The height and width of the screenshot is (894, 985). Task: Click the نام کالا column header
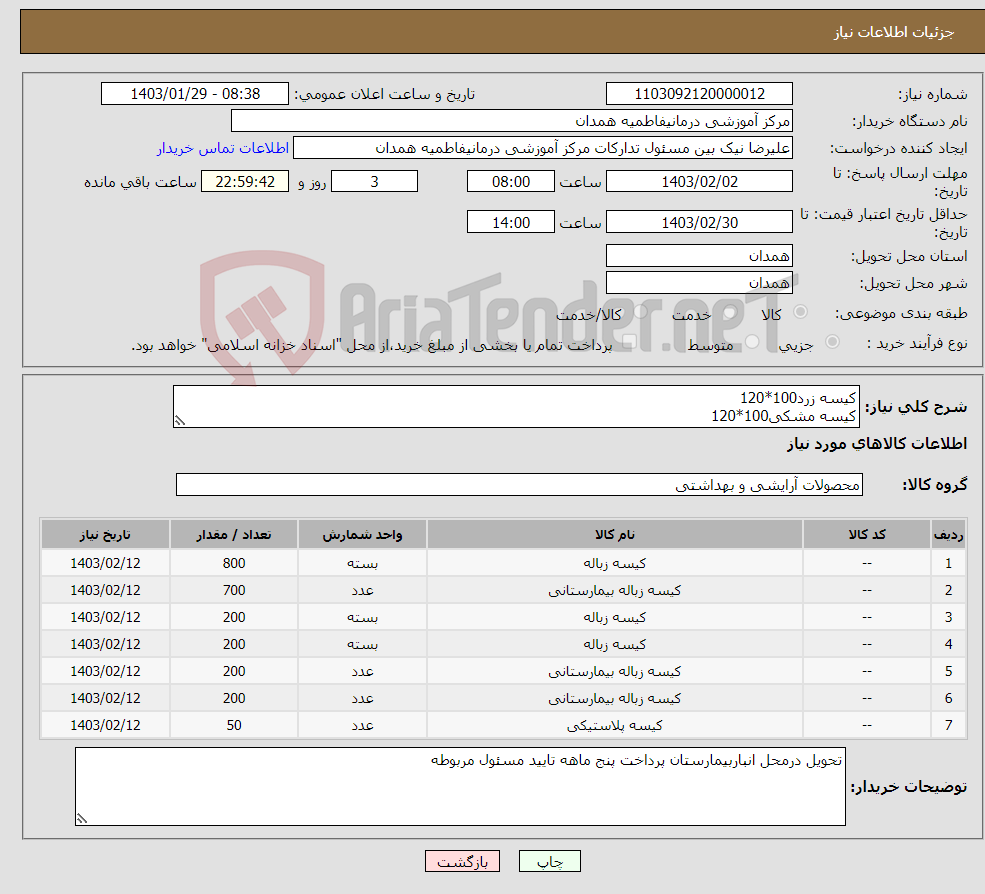point(615,535)
